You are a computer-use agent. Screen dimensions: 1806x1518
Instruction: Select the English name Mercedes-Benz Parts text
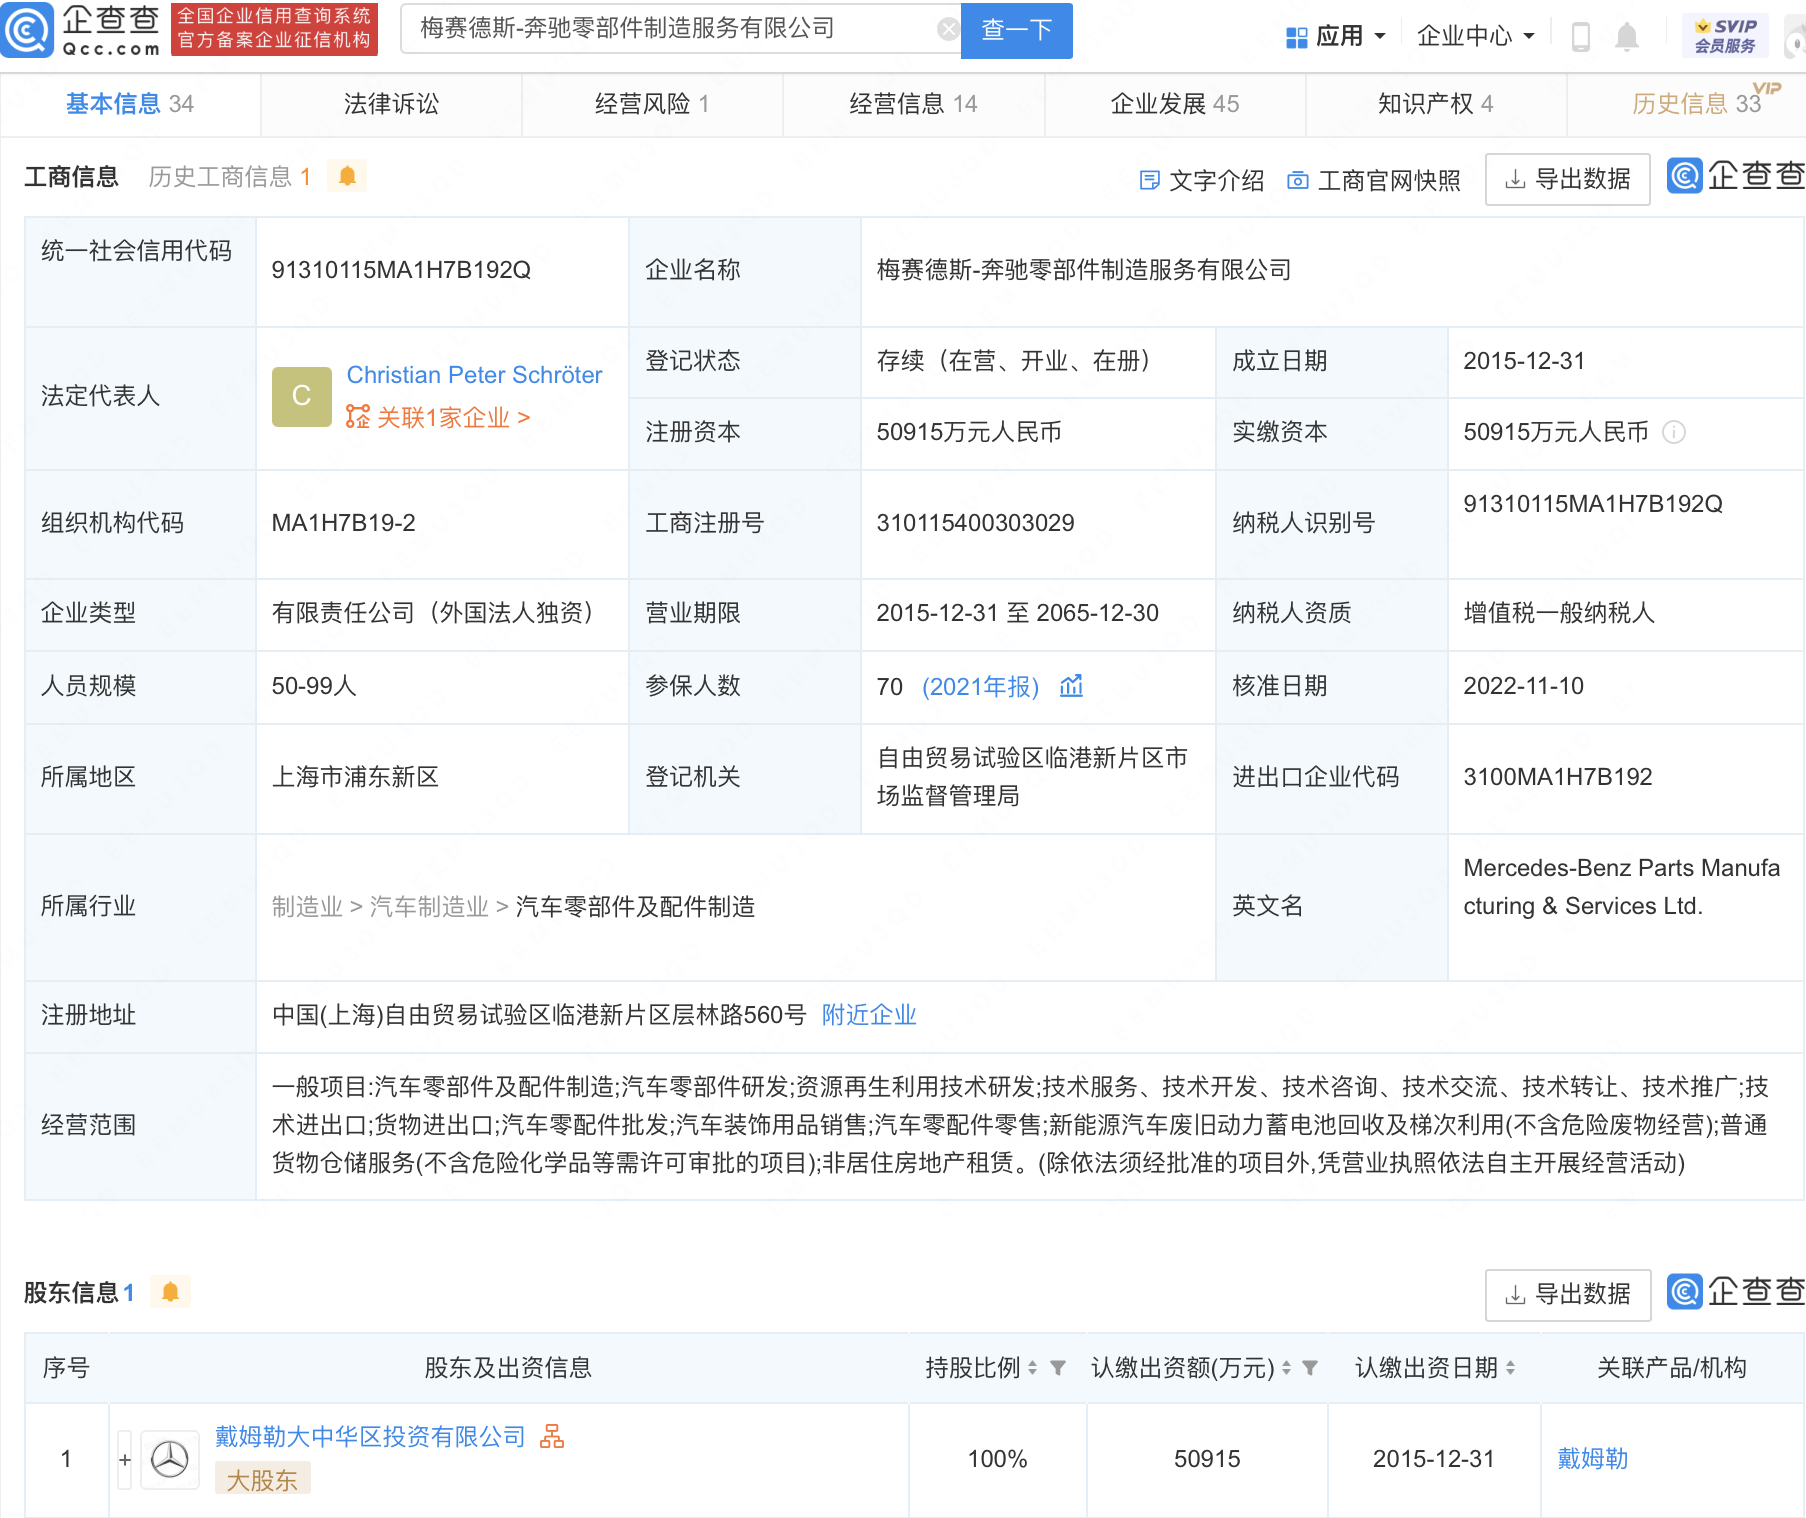tap(1621, 887)
